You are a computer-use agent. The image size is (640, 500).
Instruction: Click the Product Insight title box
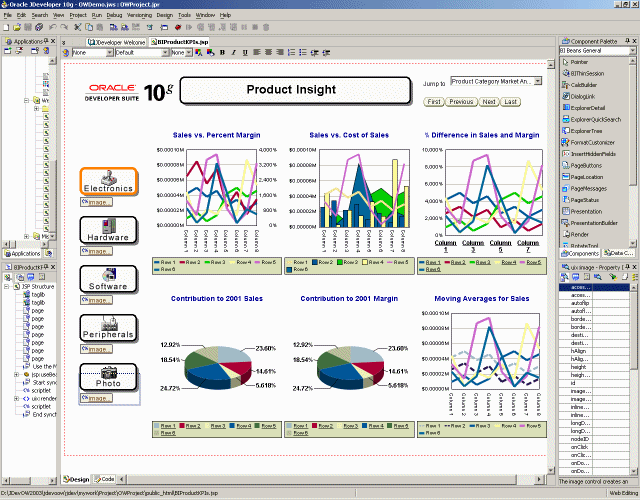296,90
